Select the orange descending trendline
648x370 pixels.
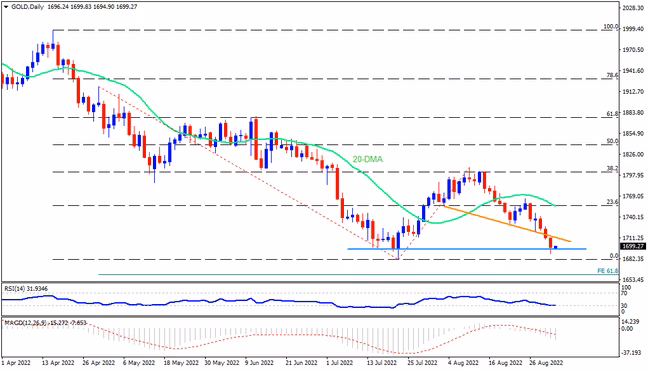point(506,223)
